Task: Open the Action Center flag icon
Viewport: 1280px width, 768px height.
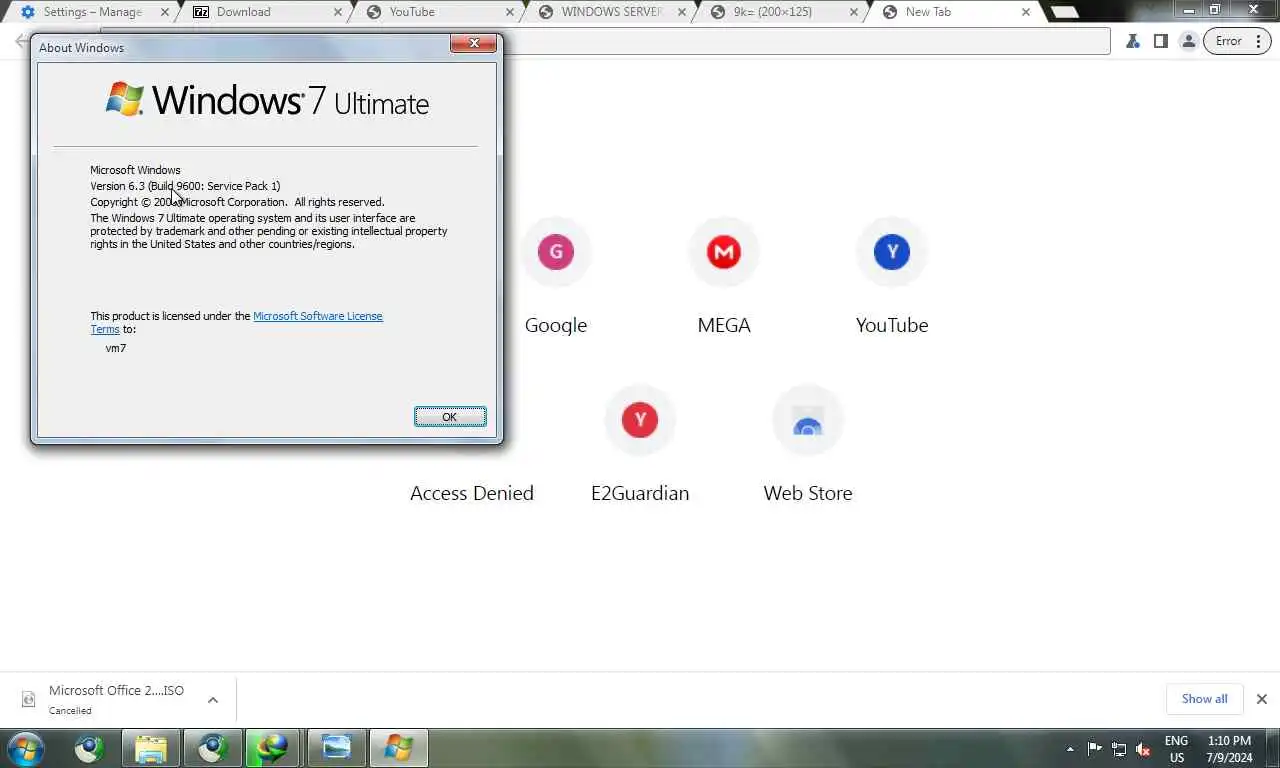Action: click(x=1095, y=749)
